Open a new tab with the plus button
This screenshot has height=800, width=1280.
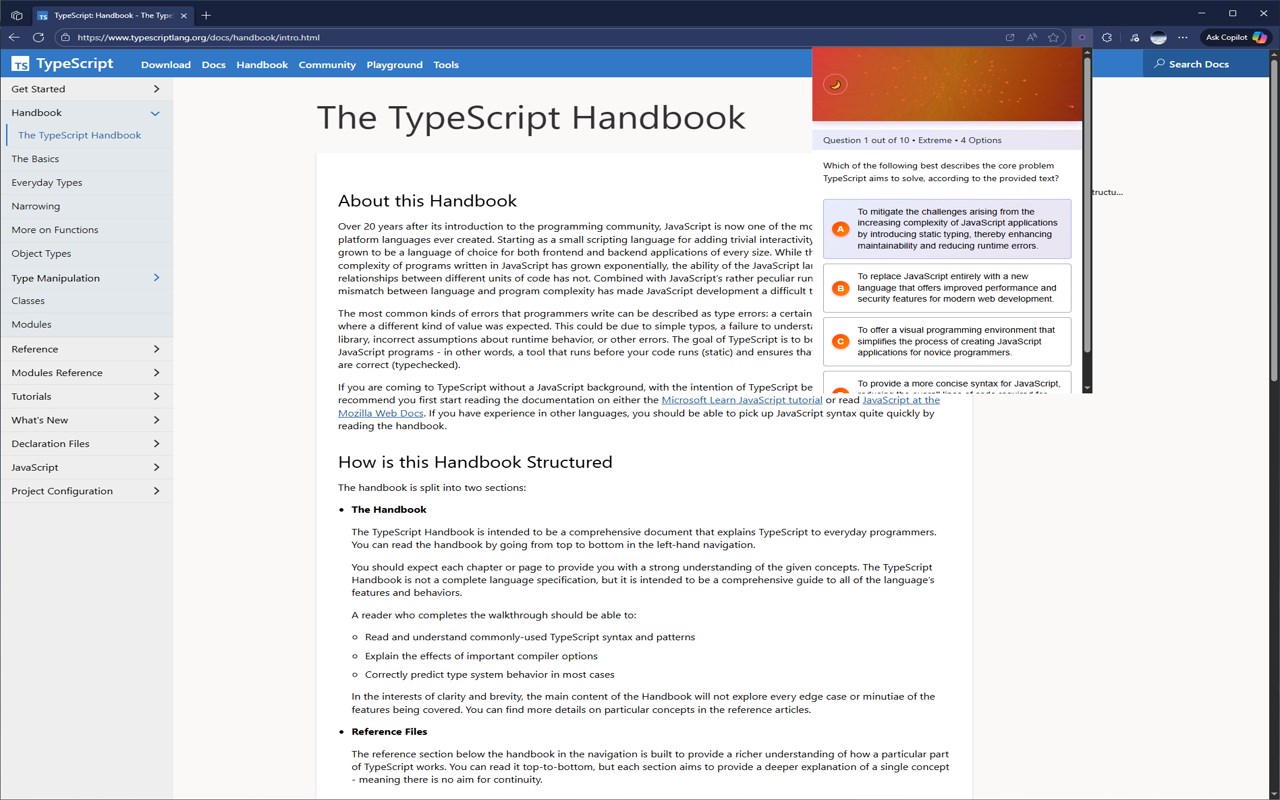[206, 15]
